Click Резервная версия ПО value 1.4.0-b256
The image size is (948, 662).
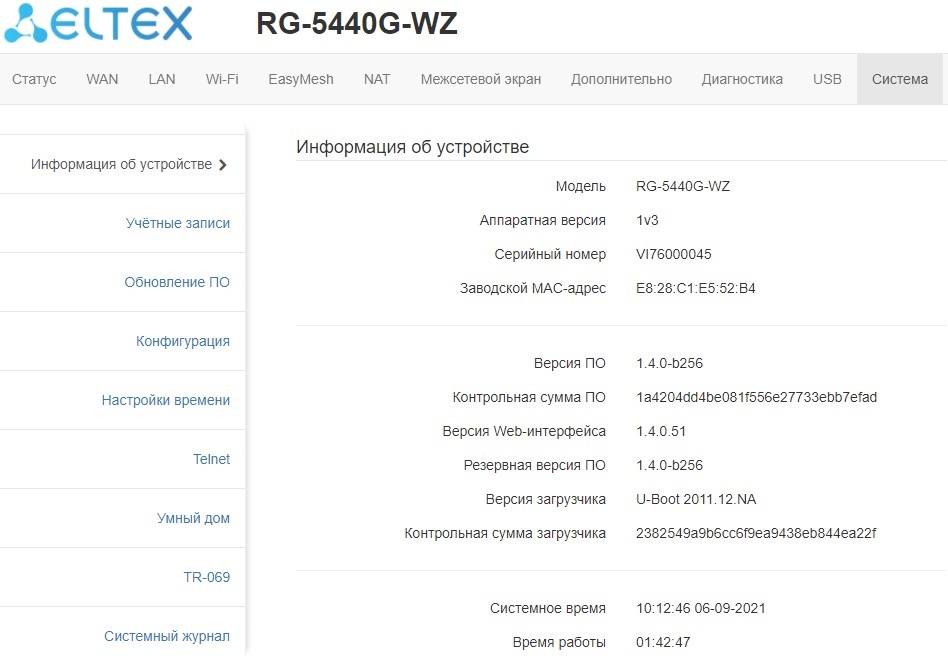[669, 466]
